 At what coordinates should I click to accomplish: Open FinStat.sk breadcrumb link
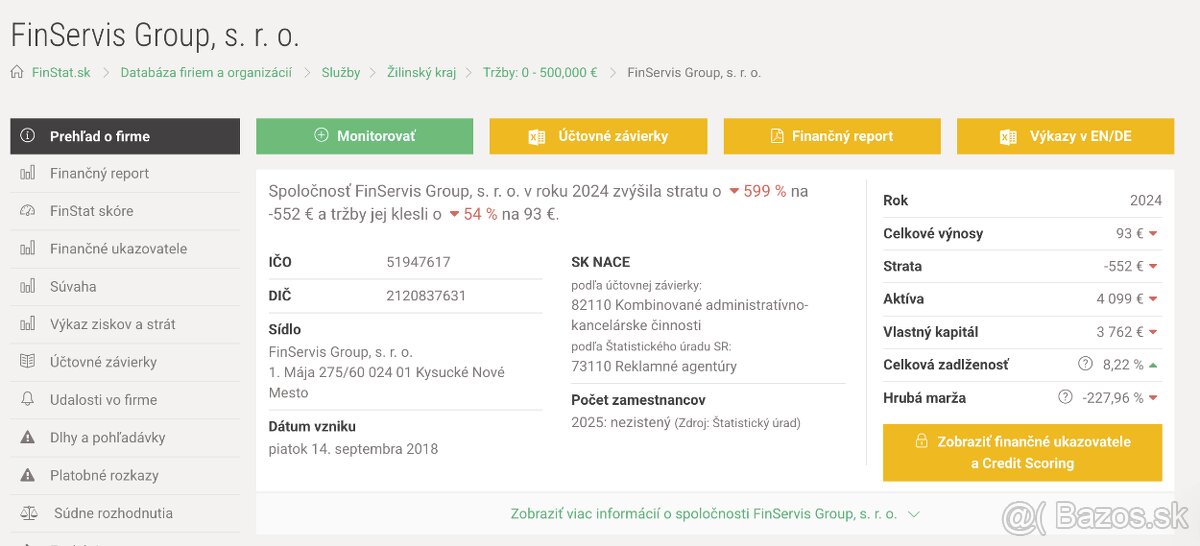61,73
